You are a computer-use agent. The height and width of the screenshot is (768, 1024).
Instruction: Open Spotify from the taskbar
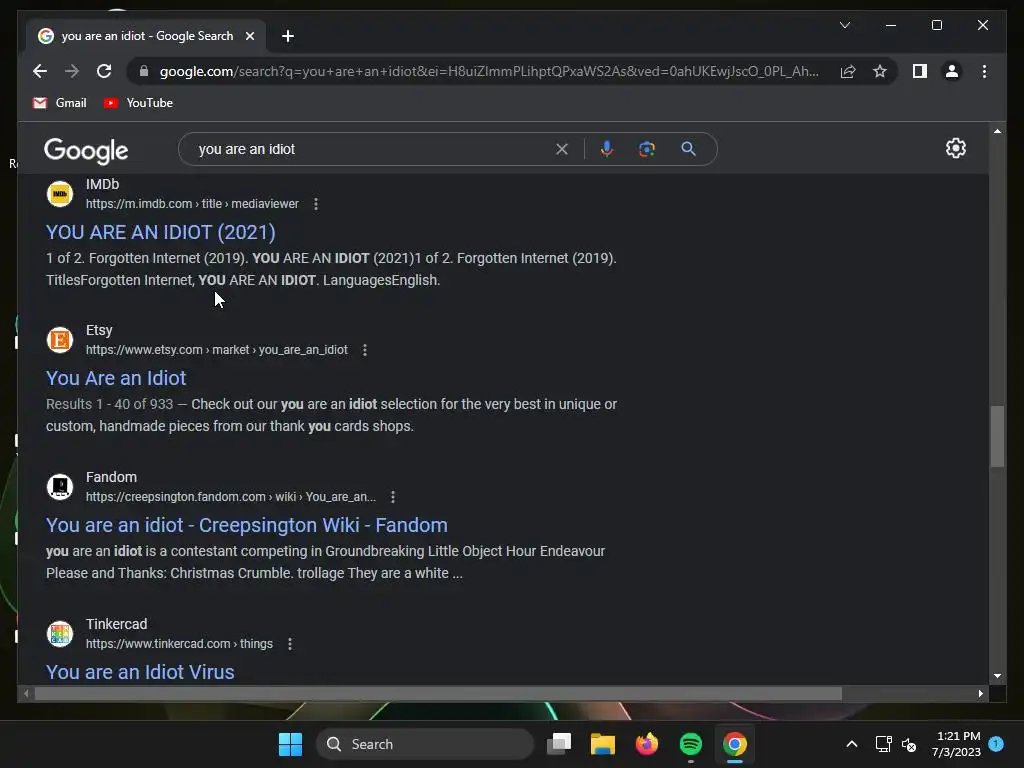690,744
